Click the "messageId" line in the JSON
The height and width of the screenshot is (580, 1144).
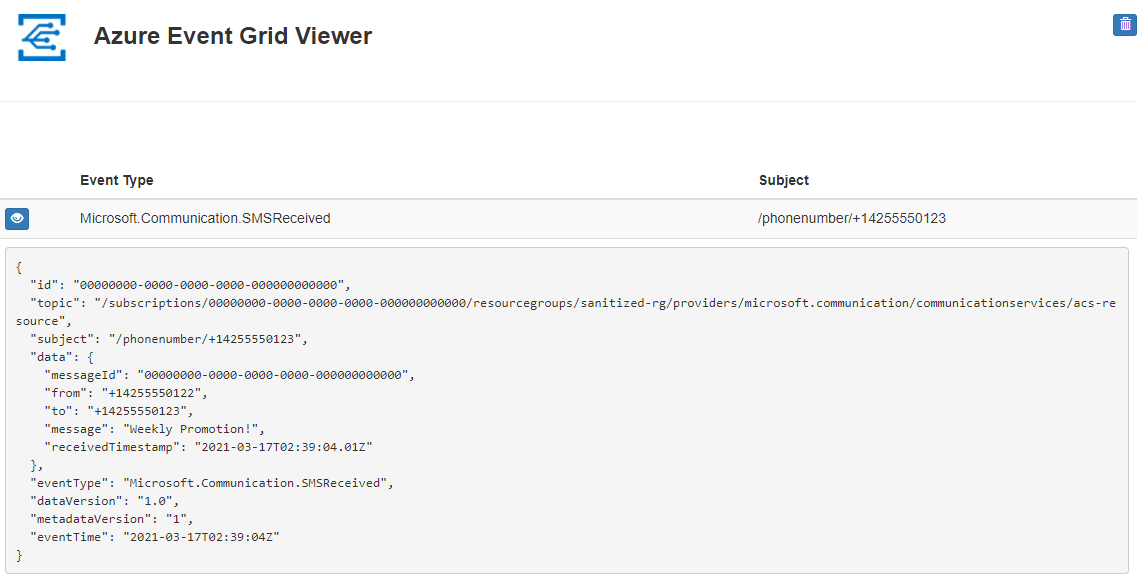click(230, 375)
